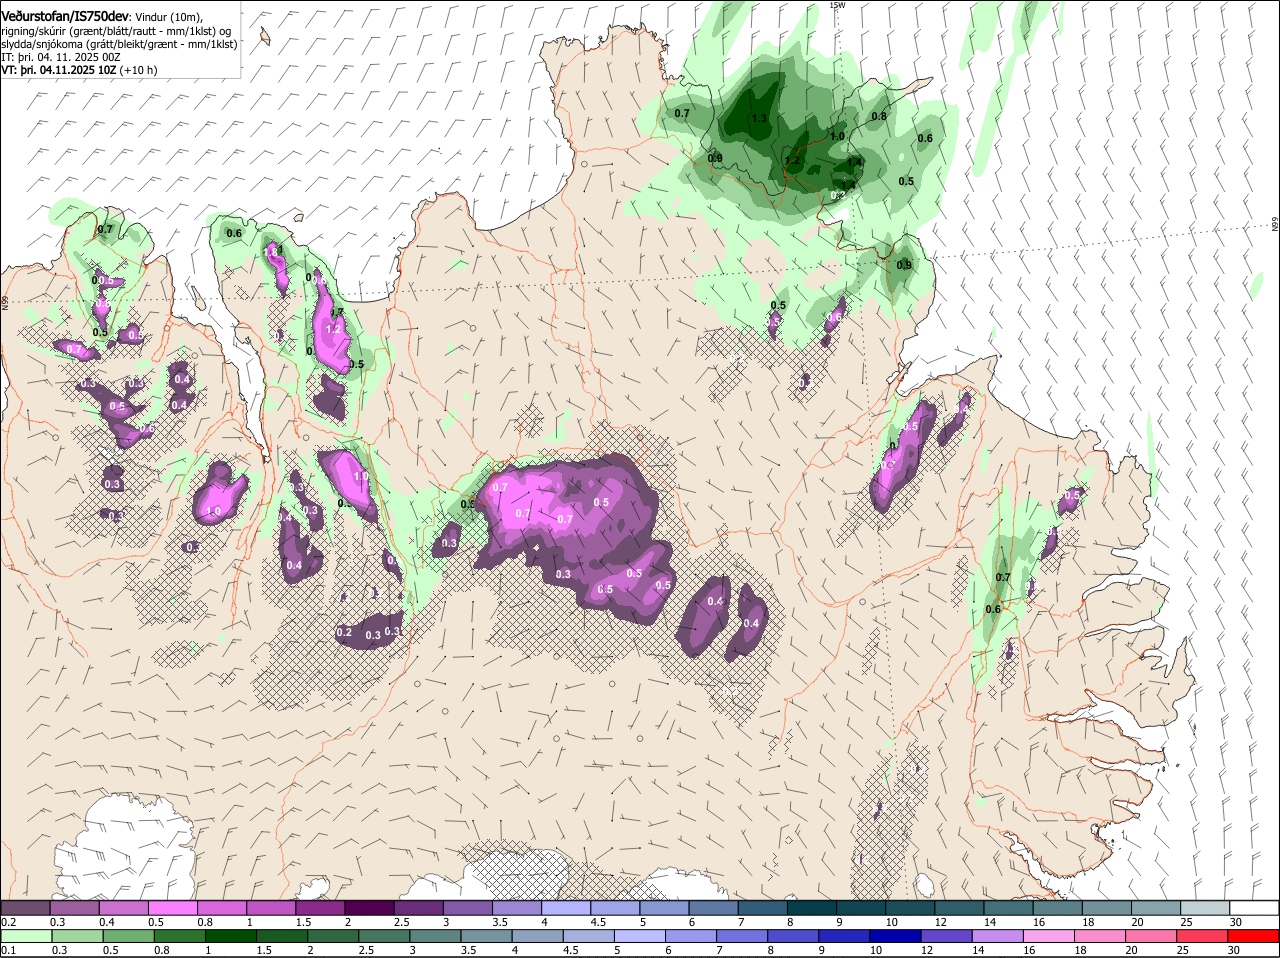Screen dimensions: 1280x958
Task: Pick the palest green swatch at rain scale 0.1
Action: pyautogui.click(x=27, y=935)
